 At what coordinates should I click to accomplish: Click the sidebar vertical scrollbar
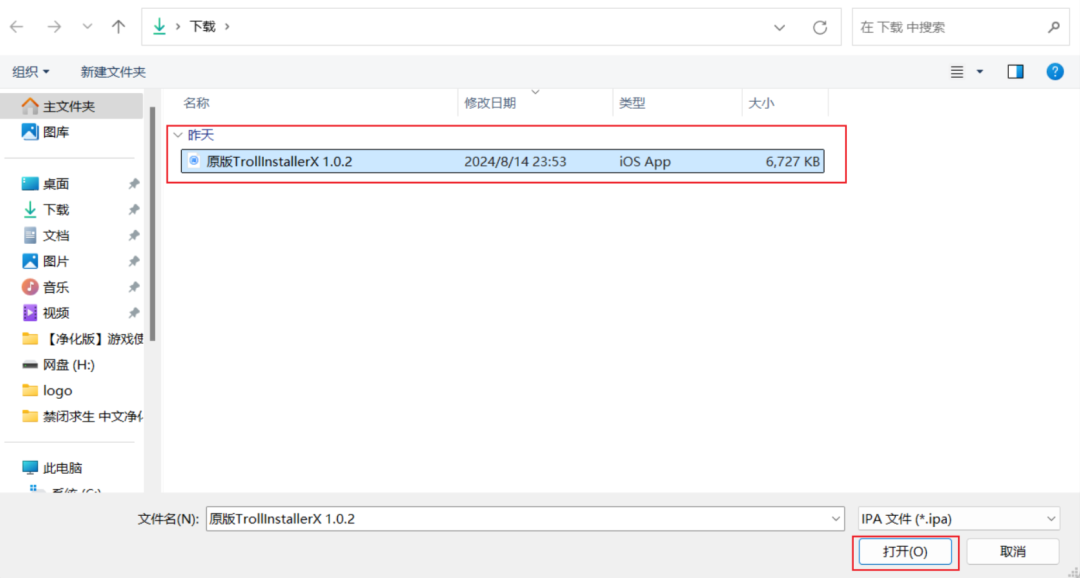click(152, 224)
